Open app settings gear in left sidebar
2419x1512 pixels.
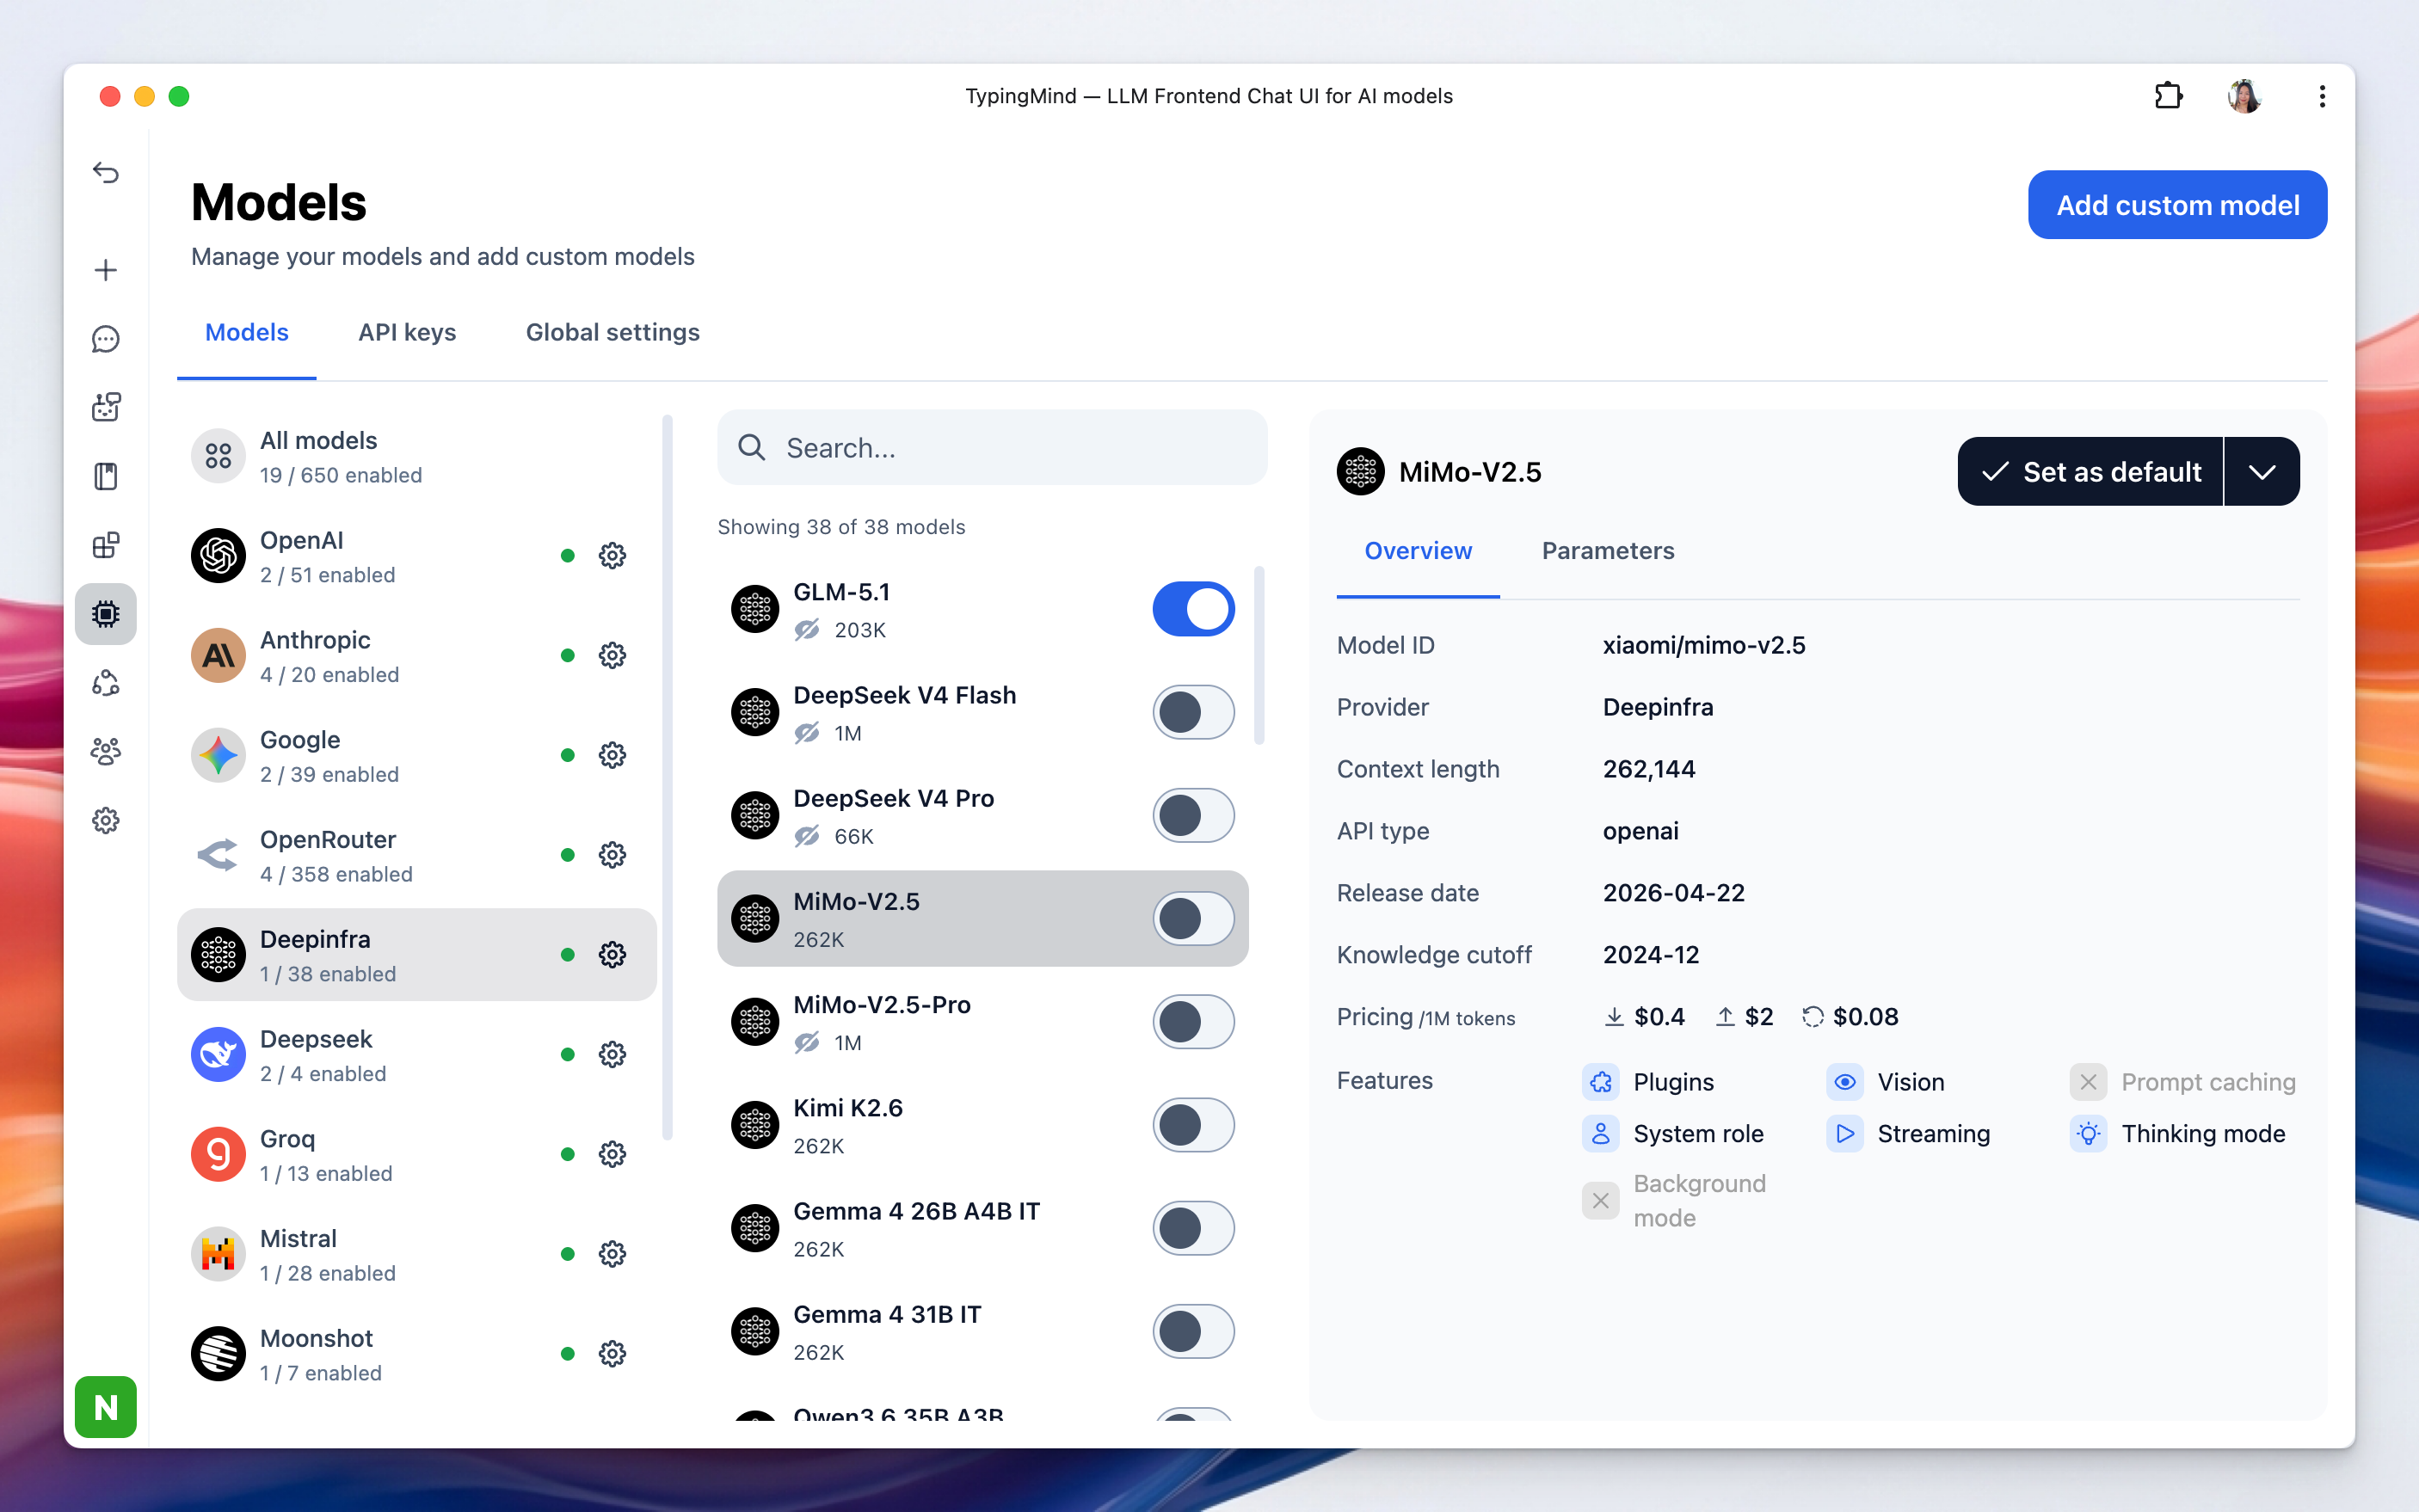click(x=106, y=821)
